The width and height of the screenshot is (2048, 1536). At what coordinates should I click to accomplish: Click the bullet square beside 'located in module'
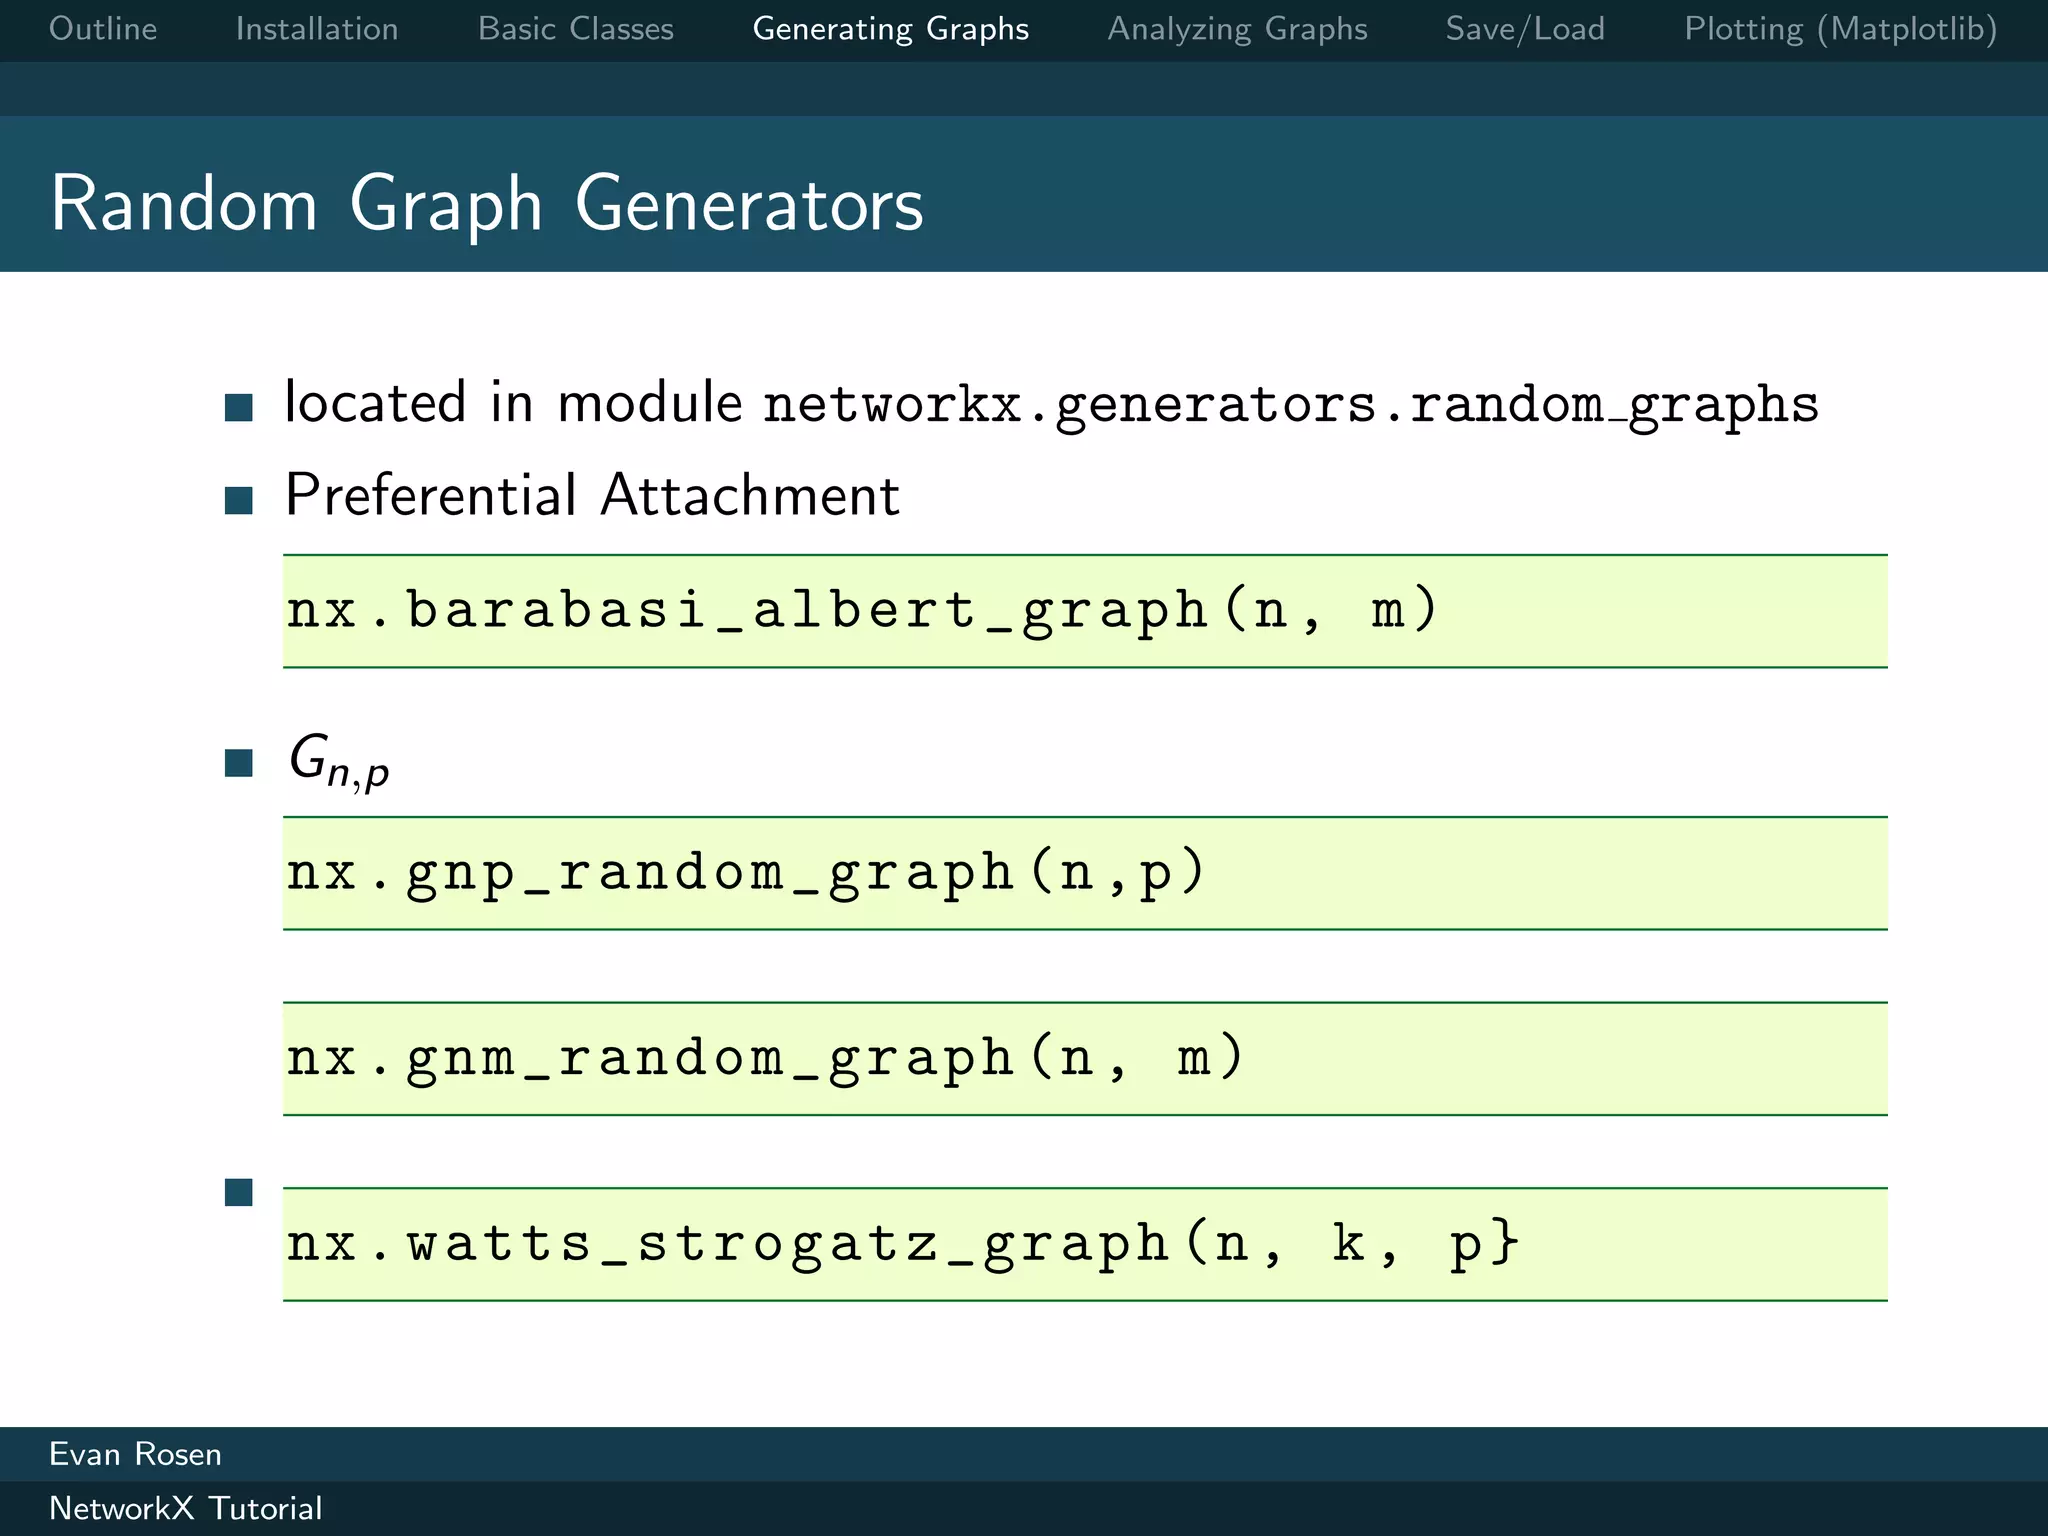coord(239,407)
